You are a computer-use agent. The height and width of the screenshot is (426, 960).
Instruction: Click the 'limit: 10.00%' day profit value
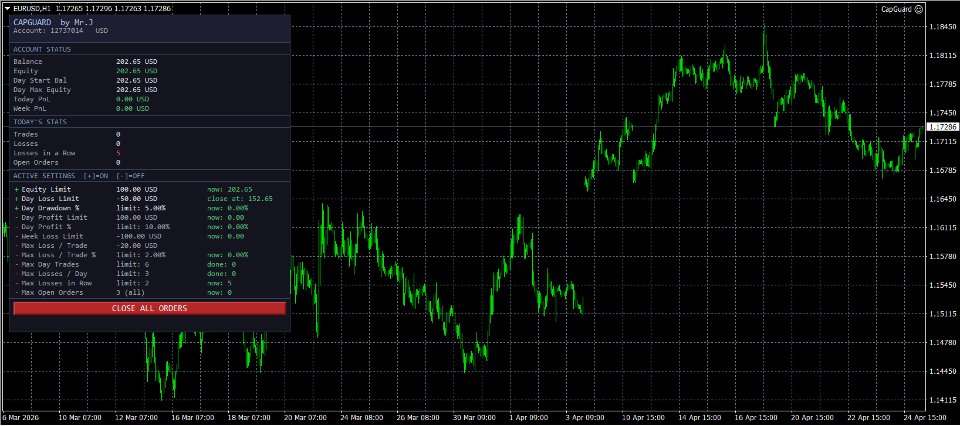point(143,226)
